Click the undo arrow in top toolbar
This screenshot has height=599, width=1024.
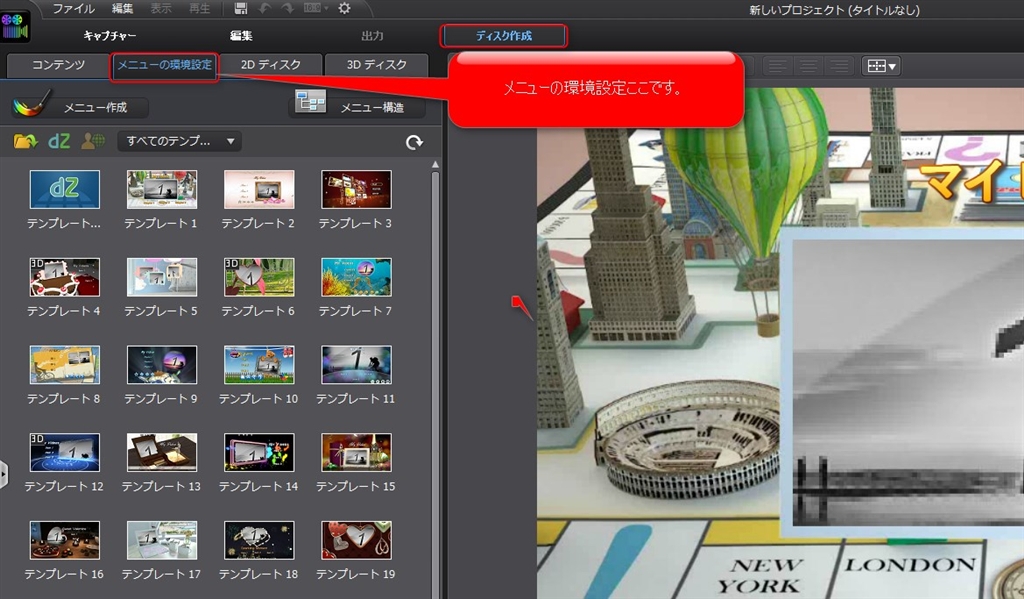(264, 8)
